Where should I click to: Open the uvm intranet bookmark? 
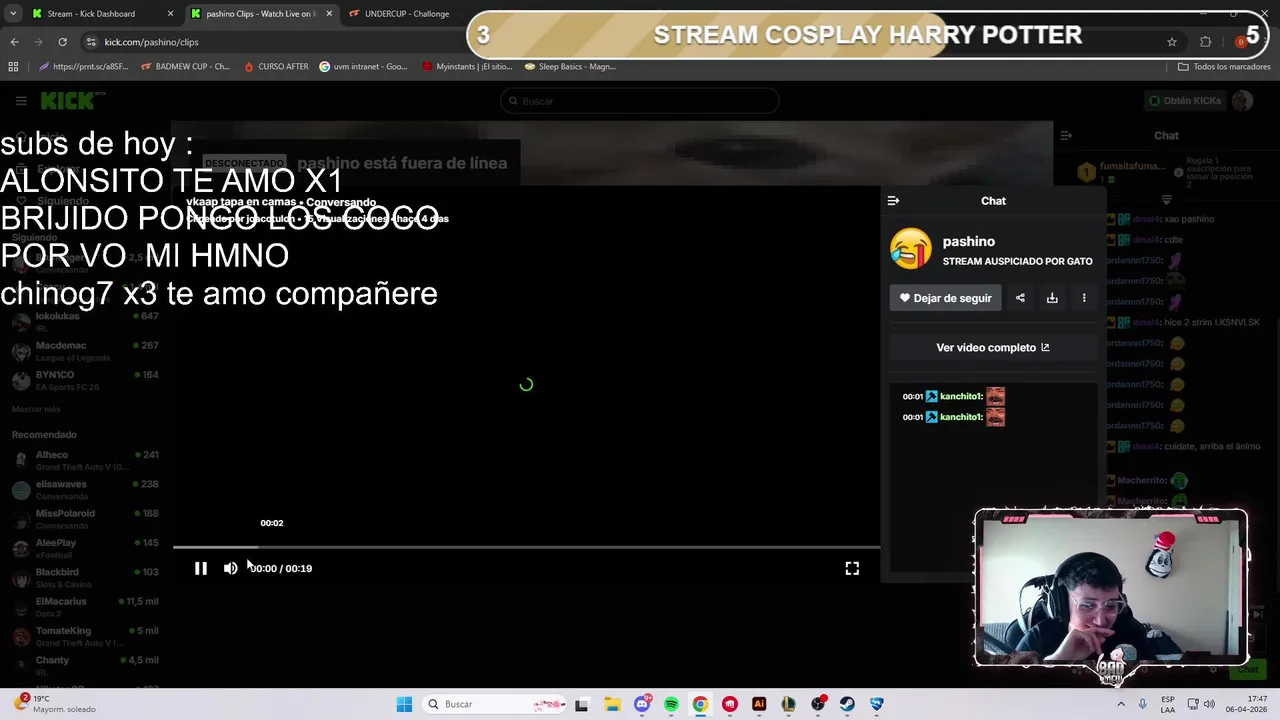363,67
